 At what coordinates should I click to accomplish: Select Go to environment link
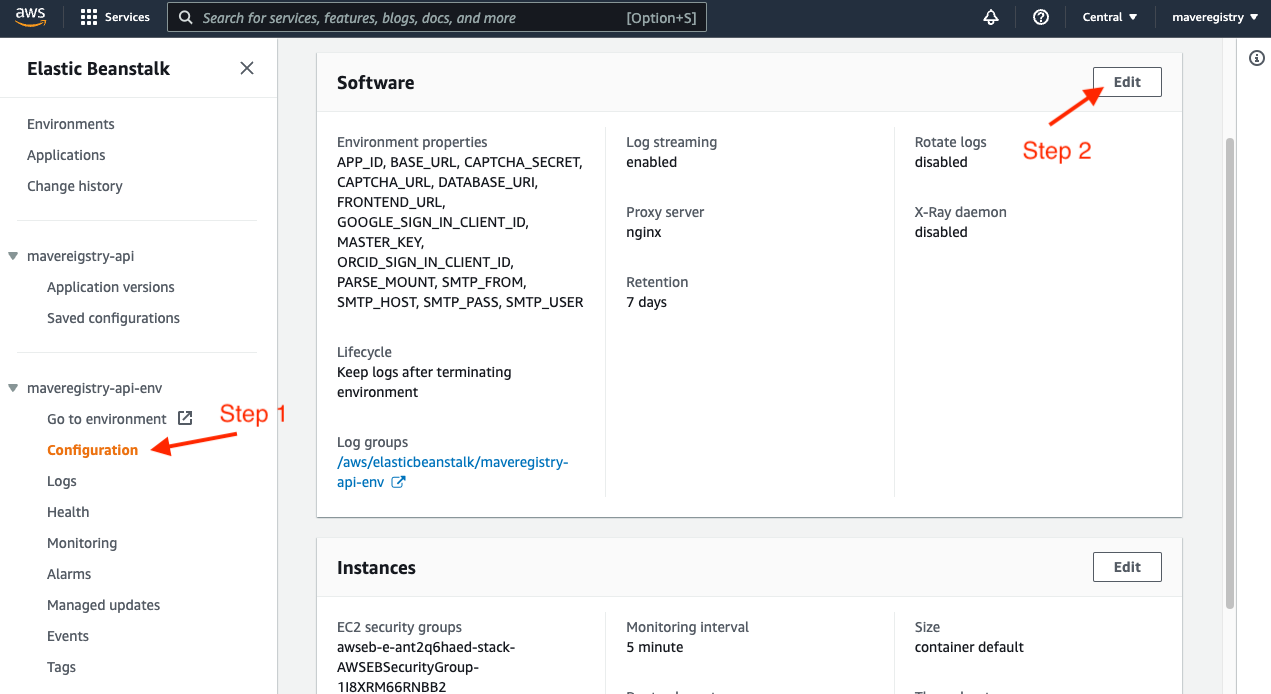[107, 419]
